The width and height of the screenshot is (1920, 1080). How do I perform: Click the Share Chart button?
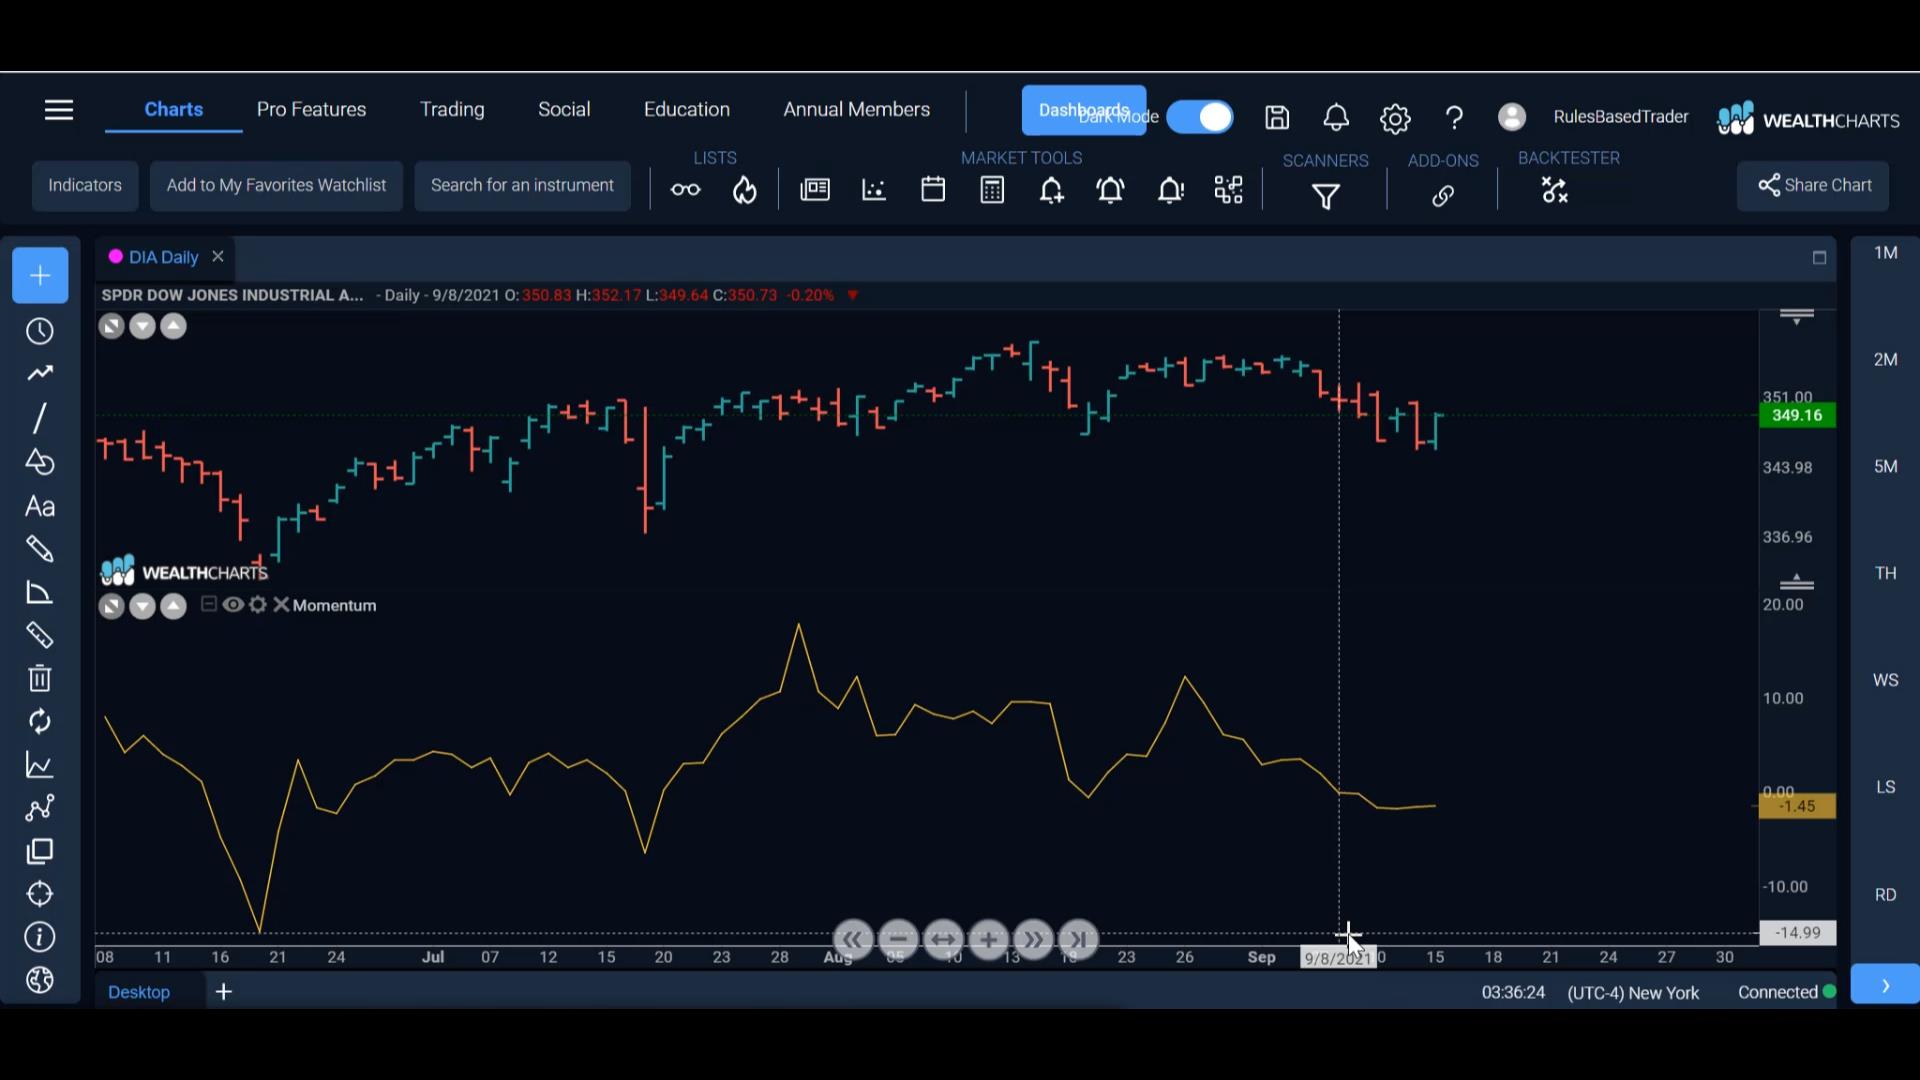point(1813,186)
